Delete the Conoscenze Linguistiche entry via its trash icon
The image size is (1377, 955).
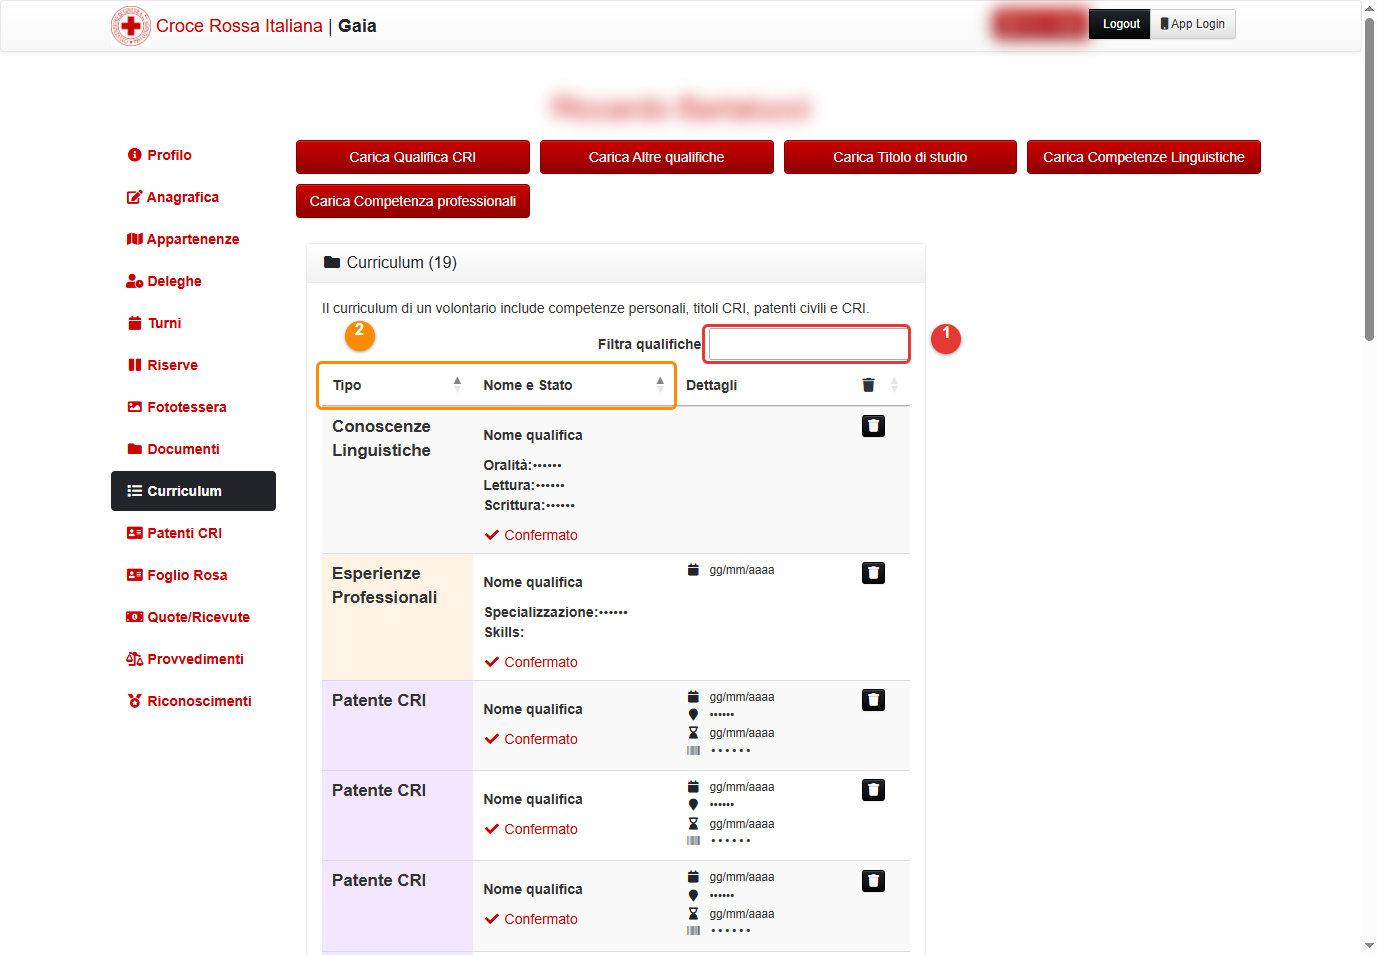click(x=873, y=426)
